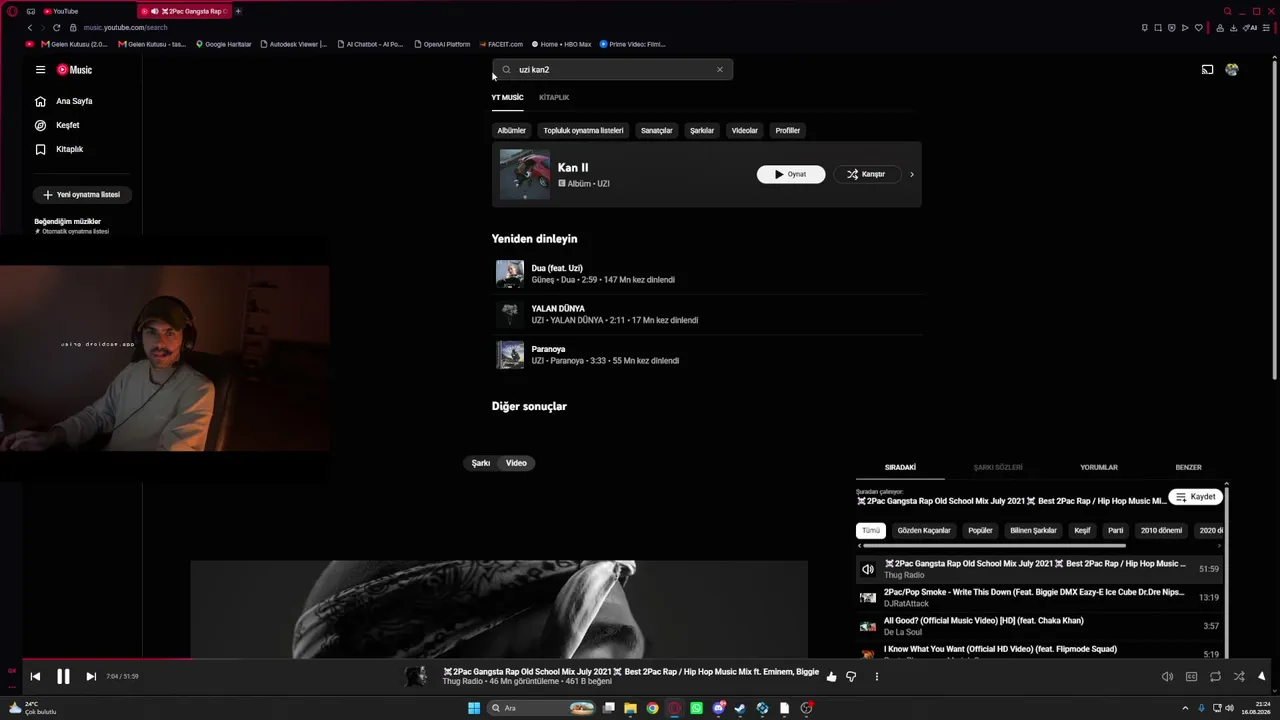Switch player to Video mode
Image resolution: width=1280 pixels, height=720 pixels.
516,463
